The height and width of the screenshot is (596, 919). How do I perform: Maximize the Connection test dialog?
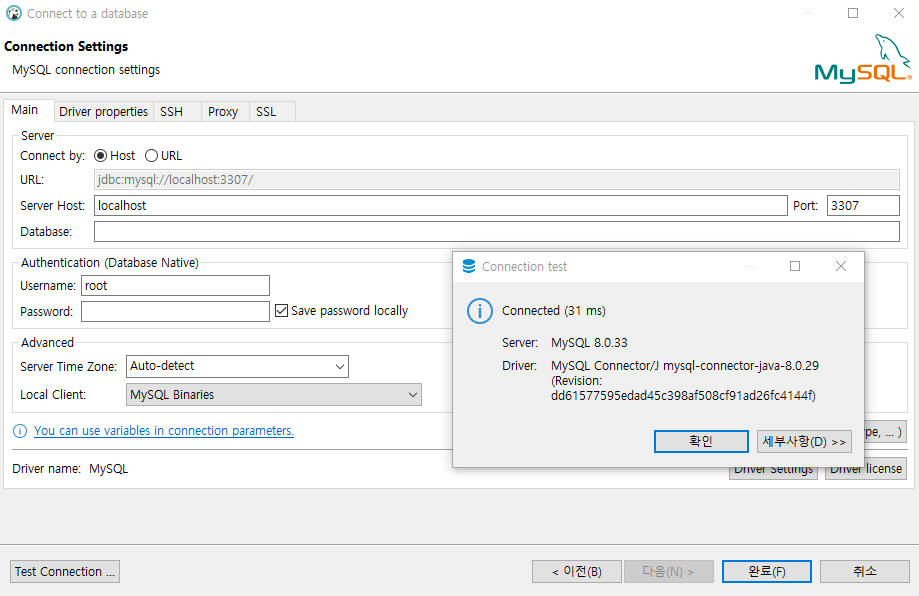pyautogui.click(x=795, y=266)
